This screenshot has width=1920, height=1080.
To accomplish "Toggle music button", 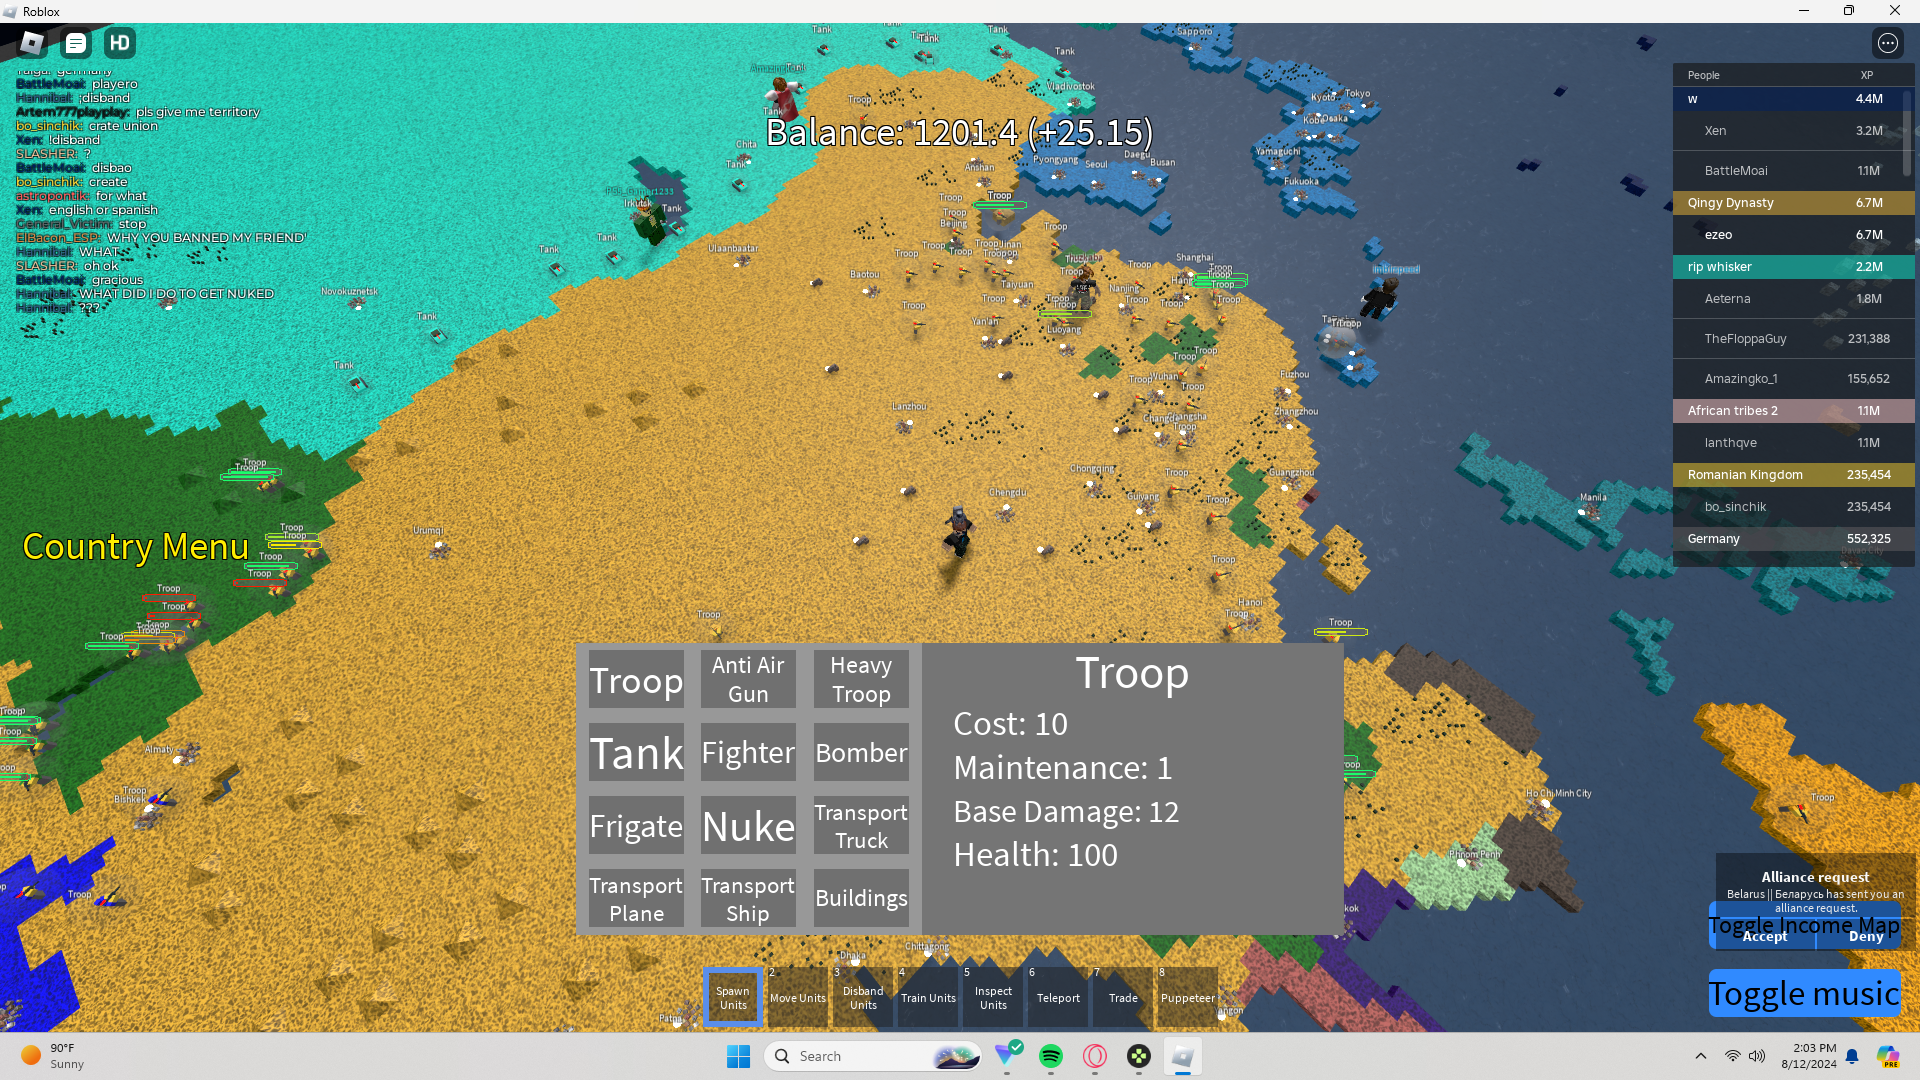I will (1803, 994).
